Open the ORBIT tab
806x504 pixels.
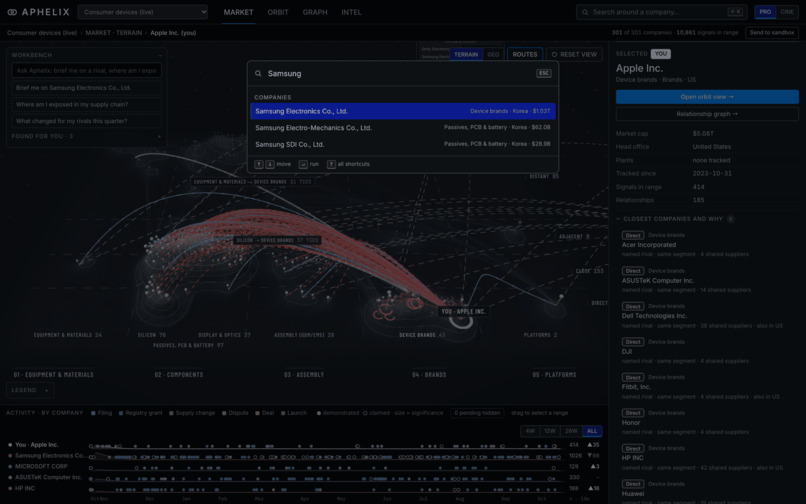point(278,12)
